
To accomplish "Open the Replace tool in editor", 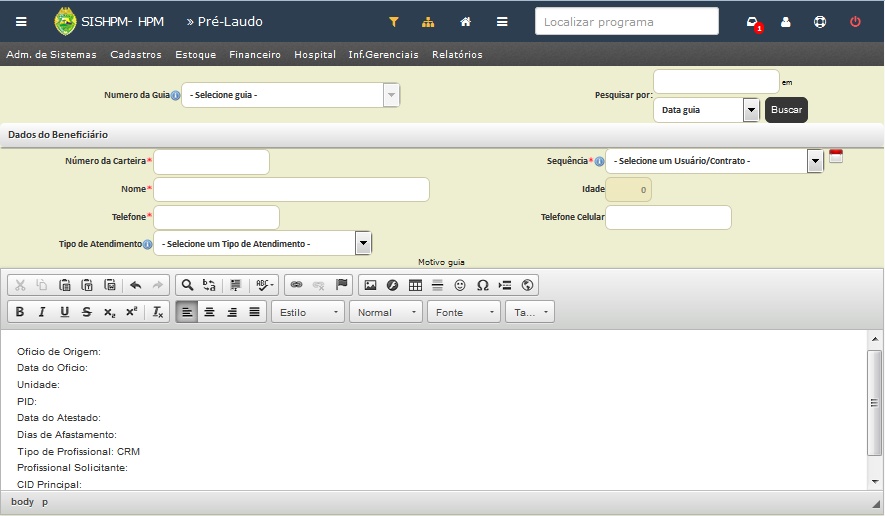I will (209, 285).
